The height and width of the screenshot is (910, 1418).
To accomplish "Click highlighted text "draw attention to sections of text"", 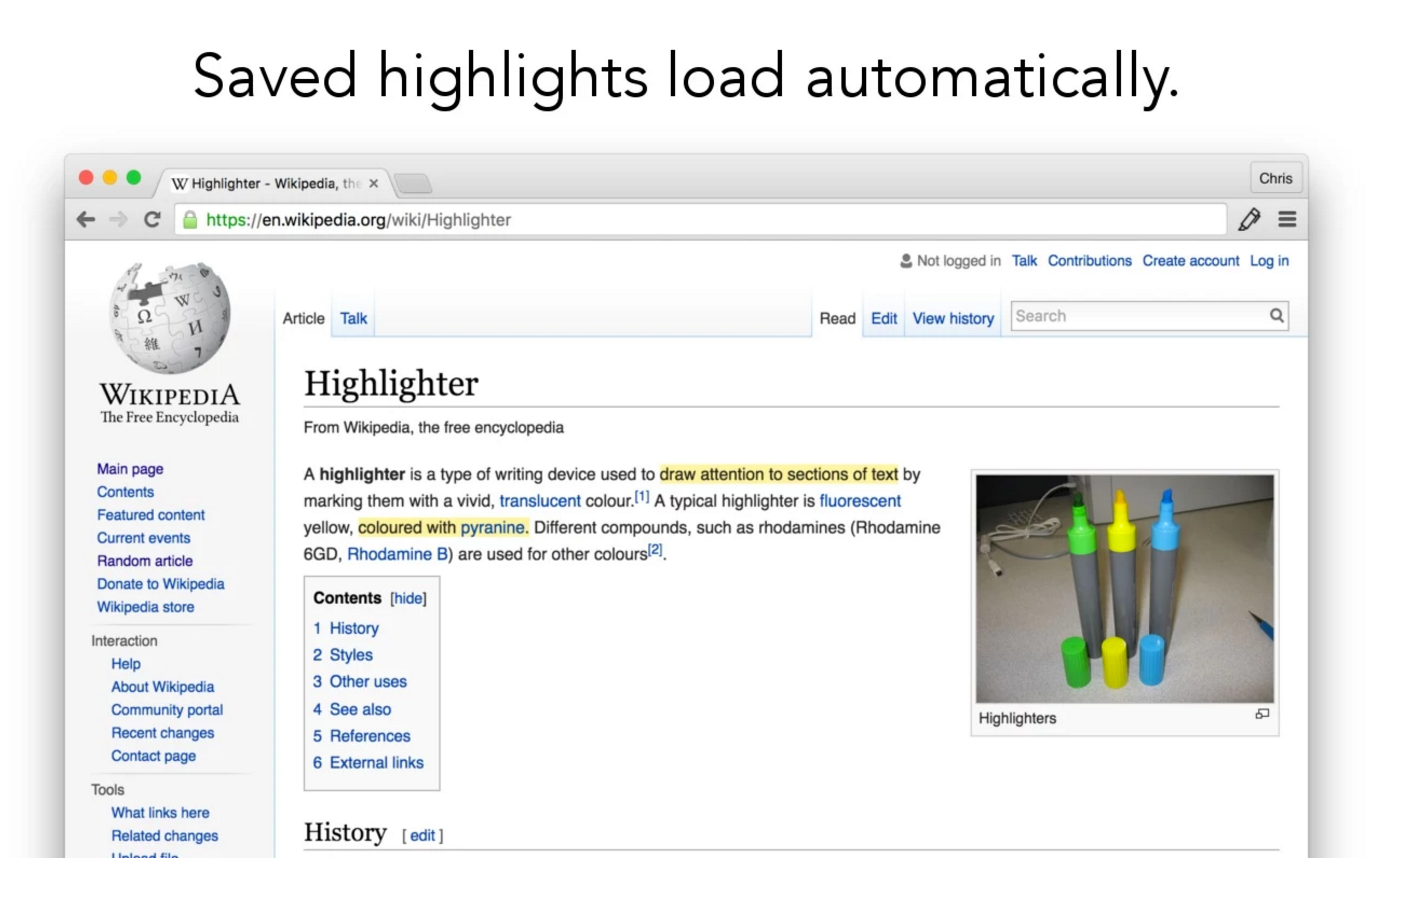I will [779, 474].
